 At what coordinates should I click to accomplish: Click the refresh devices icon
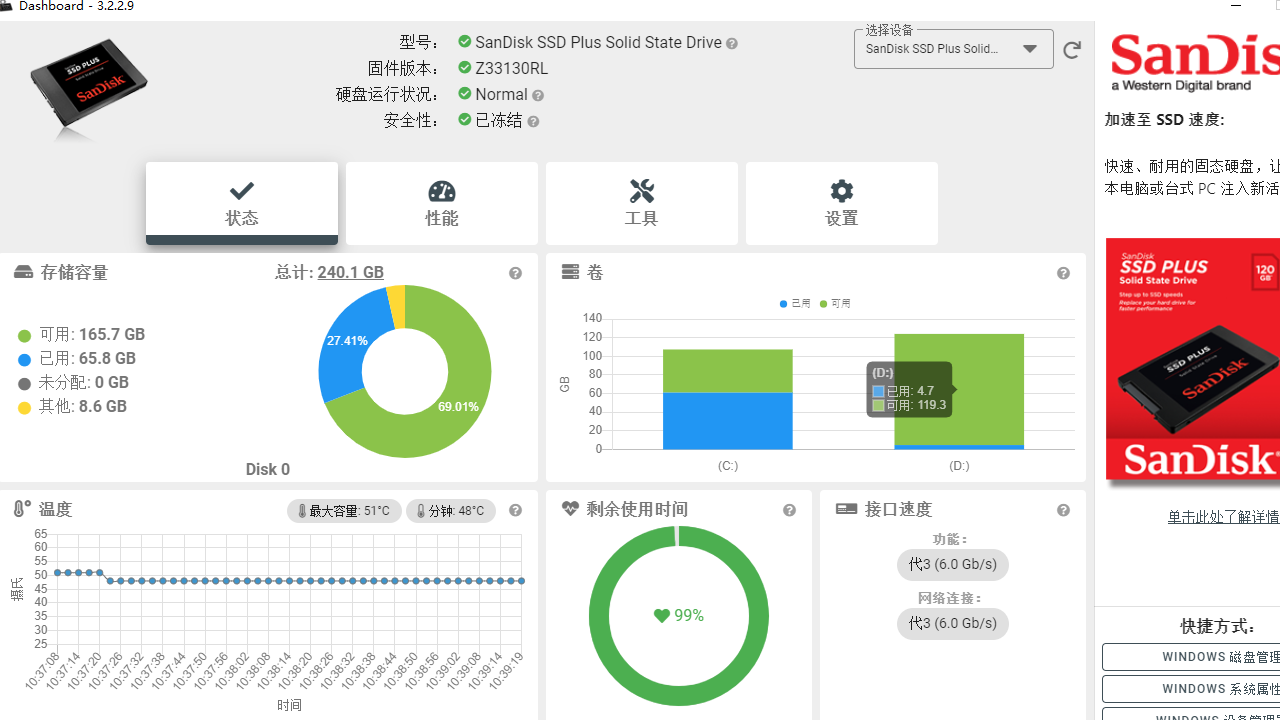tap(1072, 50)
